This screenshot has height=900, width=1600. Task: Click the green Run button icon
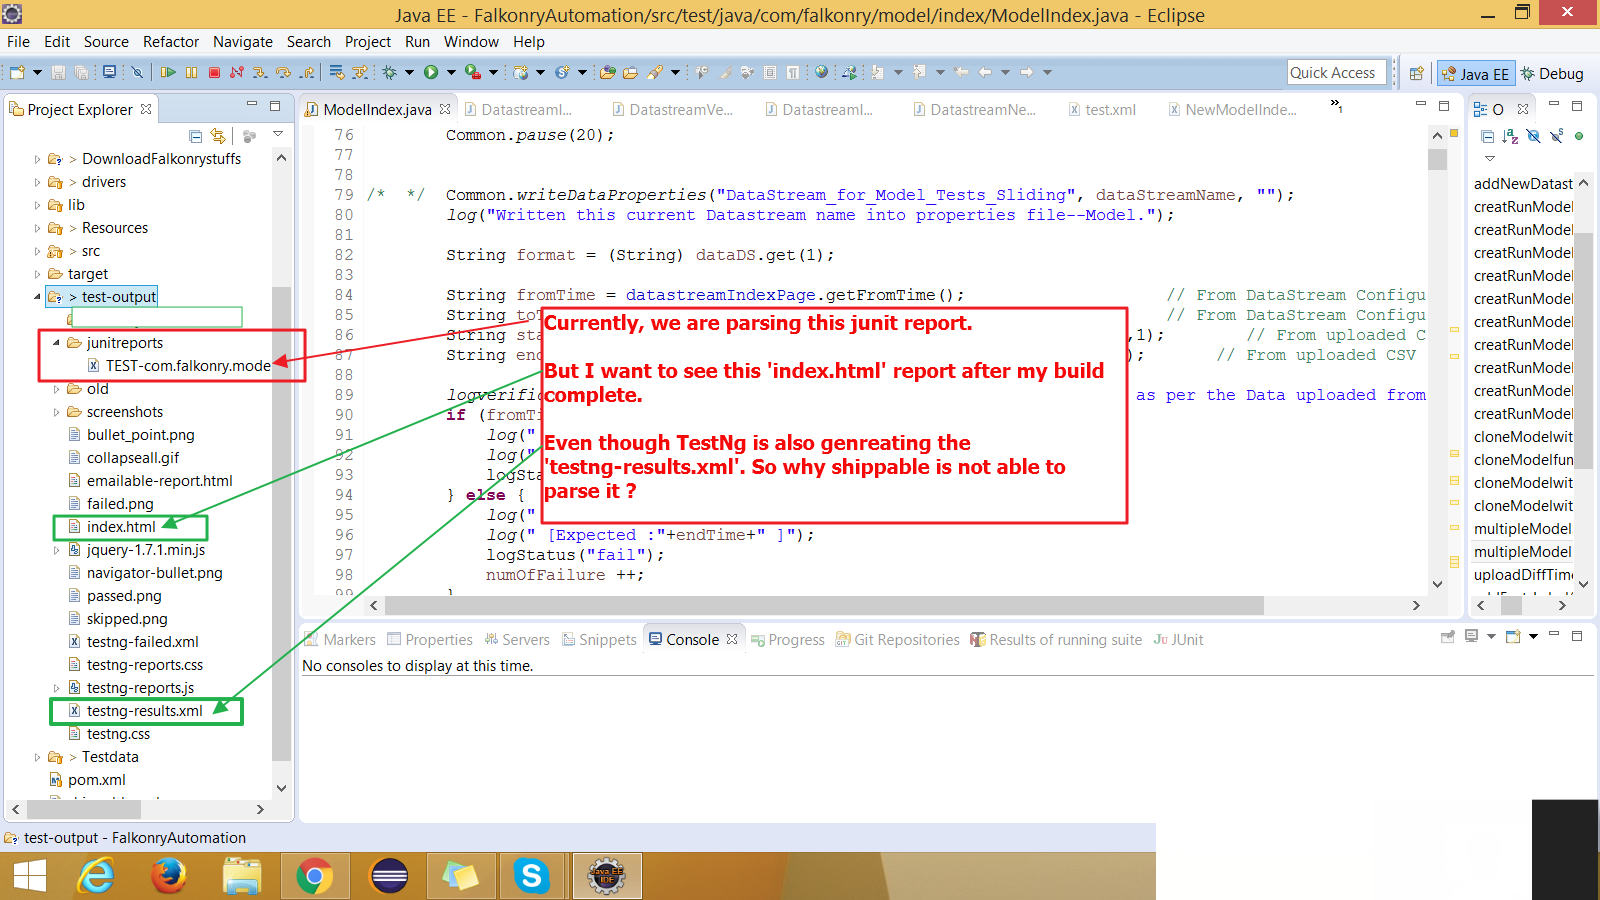431,72
